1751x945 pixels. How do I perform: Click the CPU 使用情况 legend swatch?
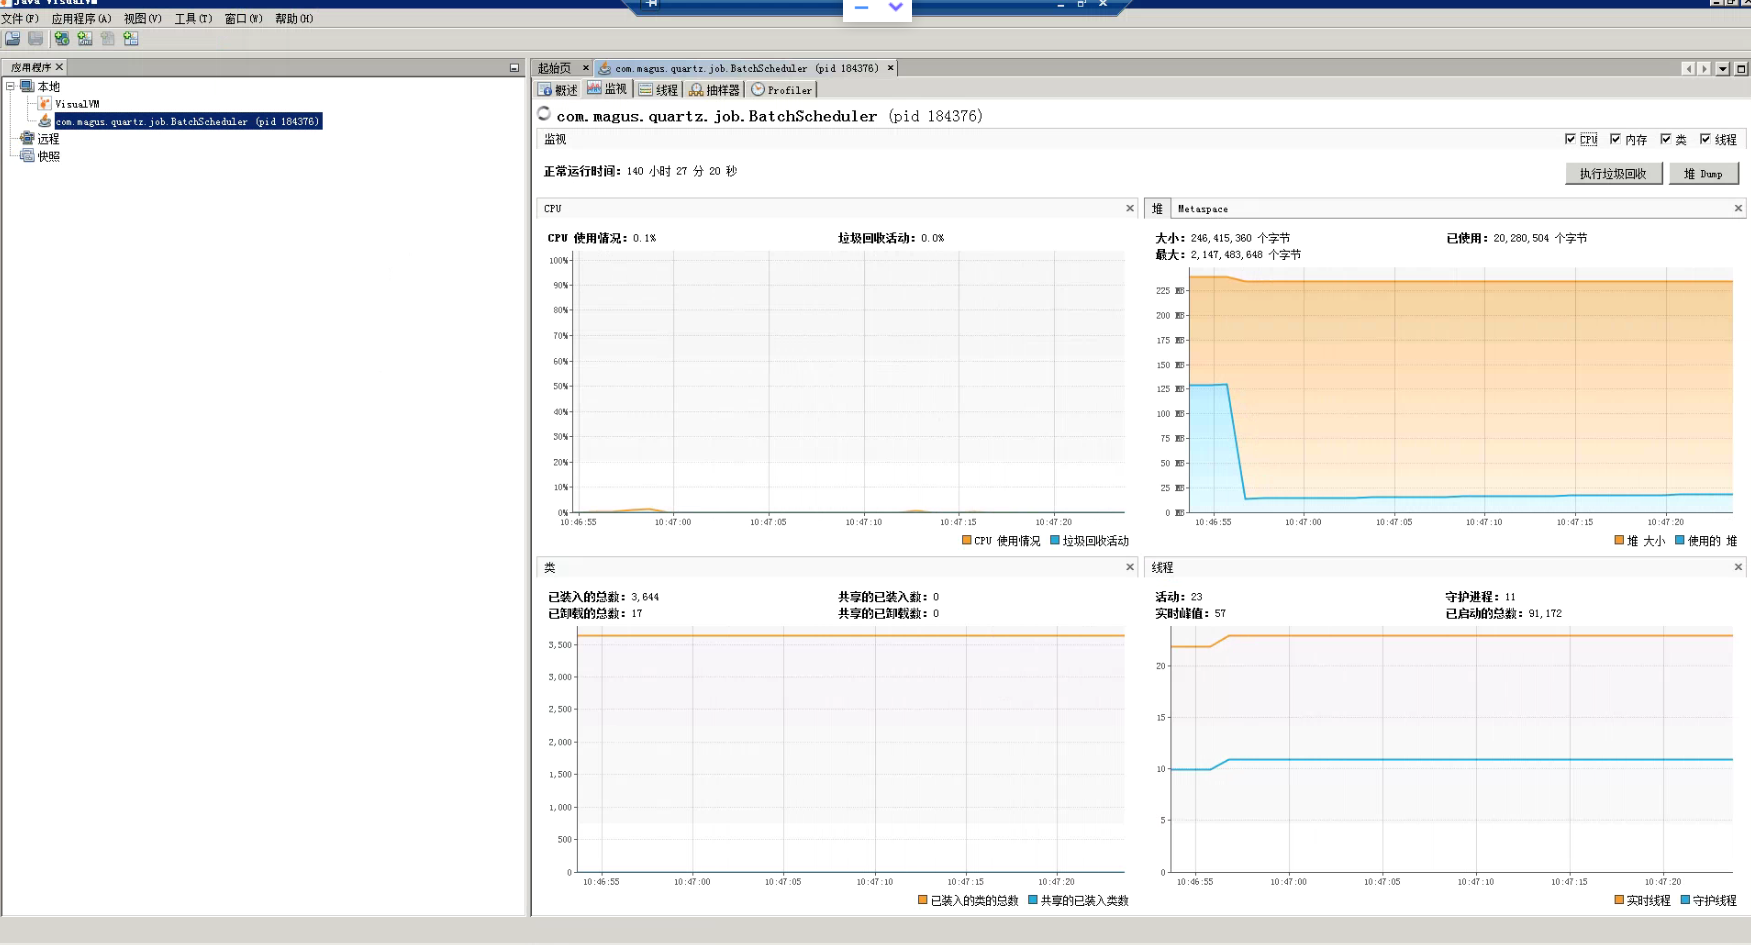tap(966, 540)
